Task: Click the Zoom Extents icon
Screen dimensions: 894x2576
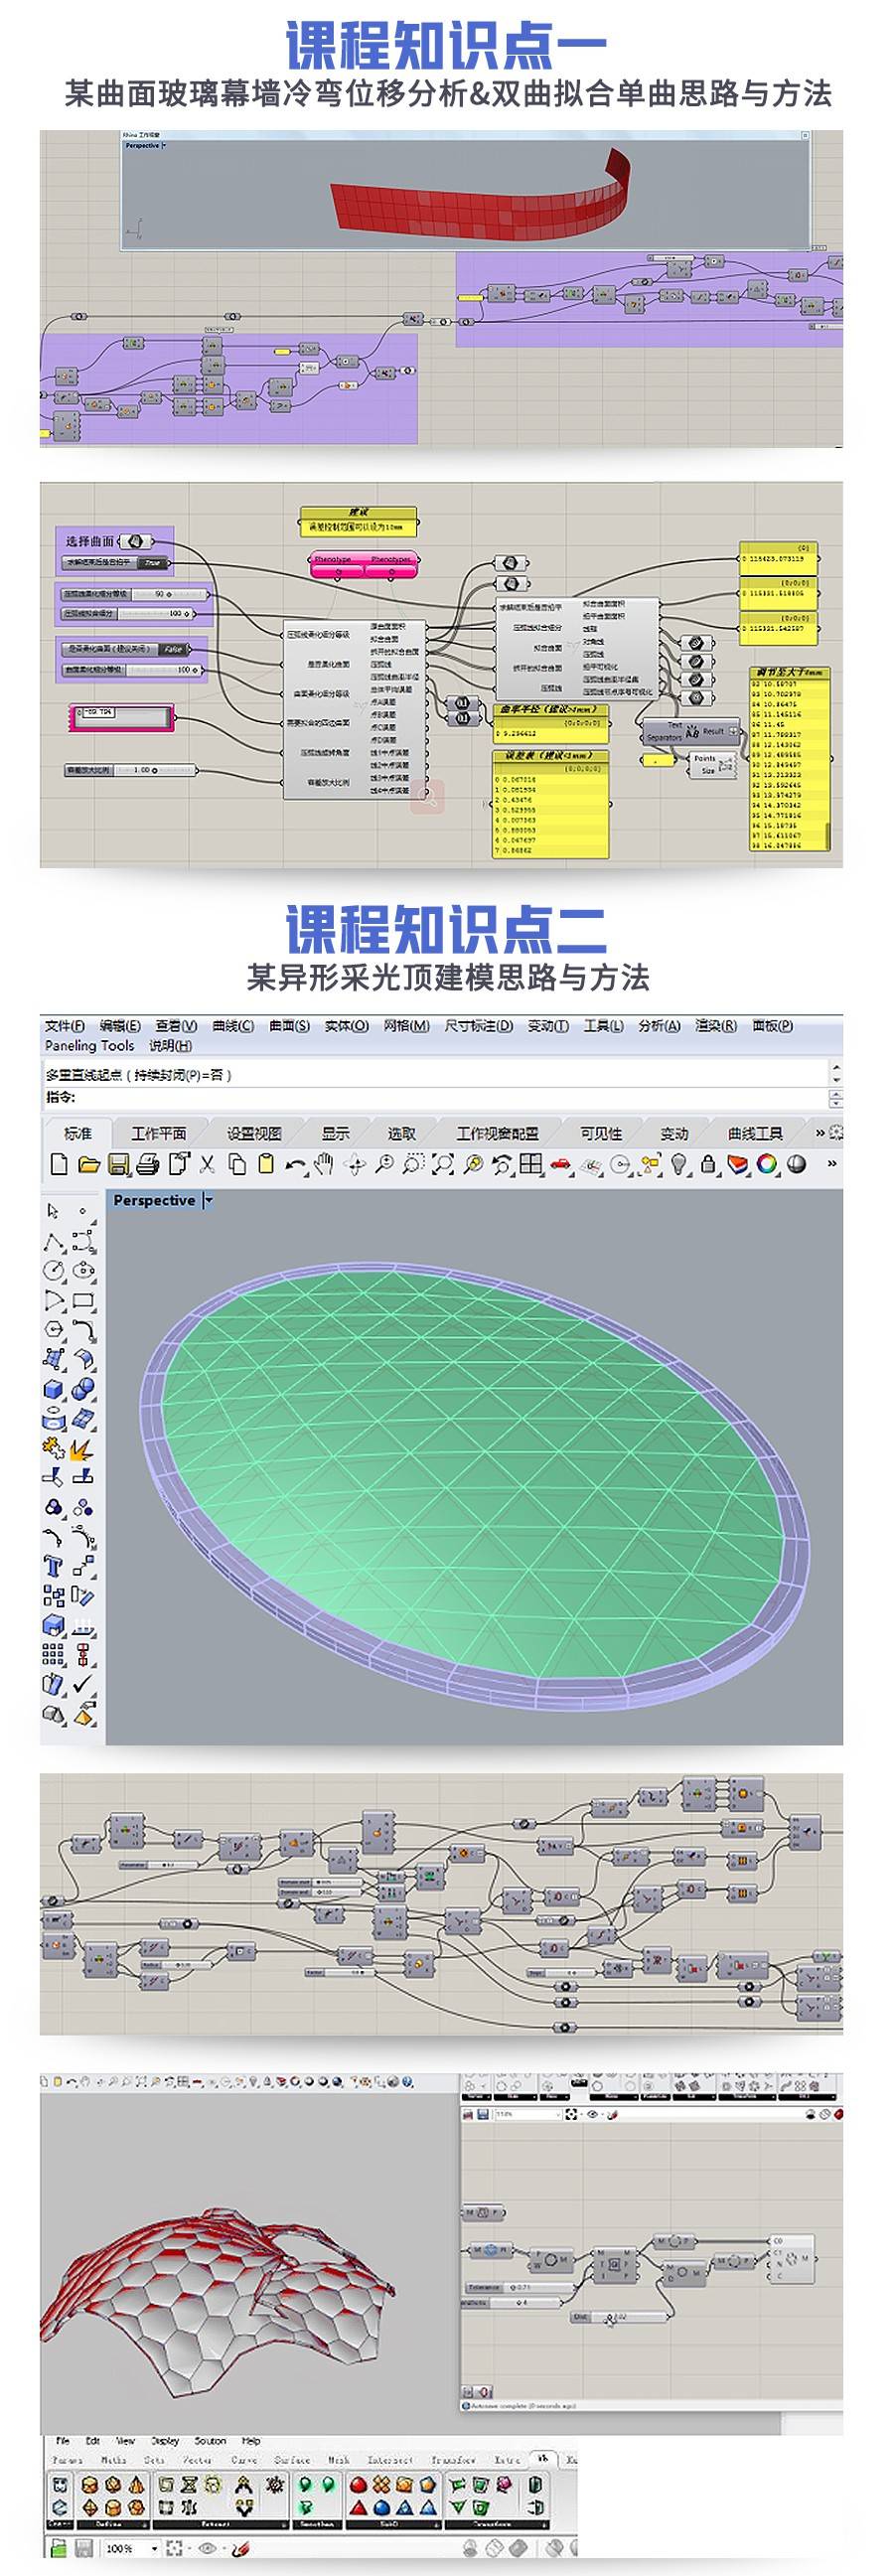Action: click(443, 1164)
